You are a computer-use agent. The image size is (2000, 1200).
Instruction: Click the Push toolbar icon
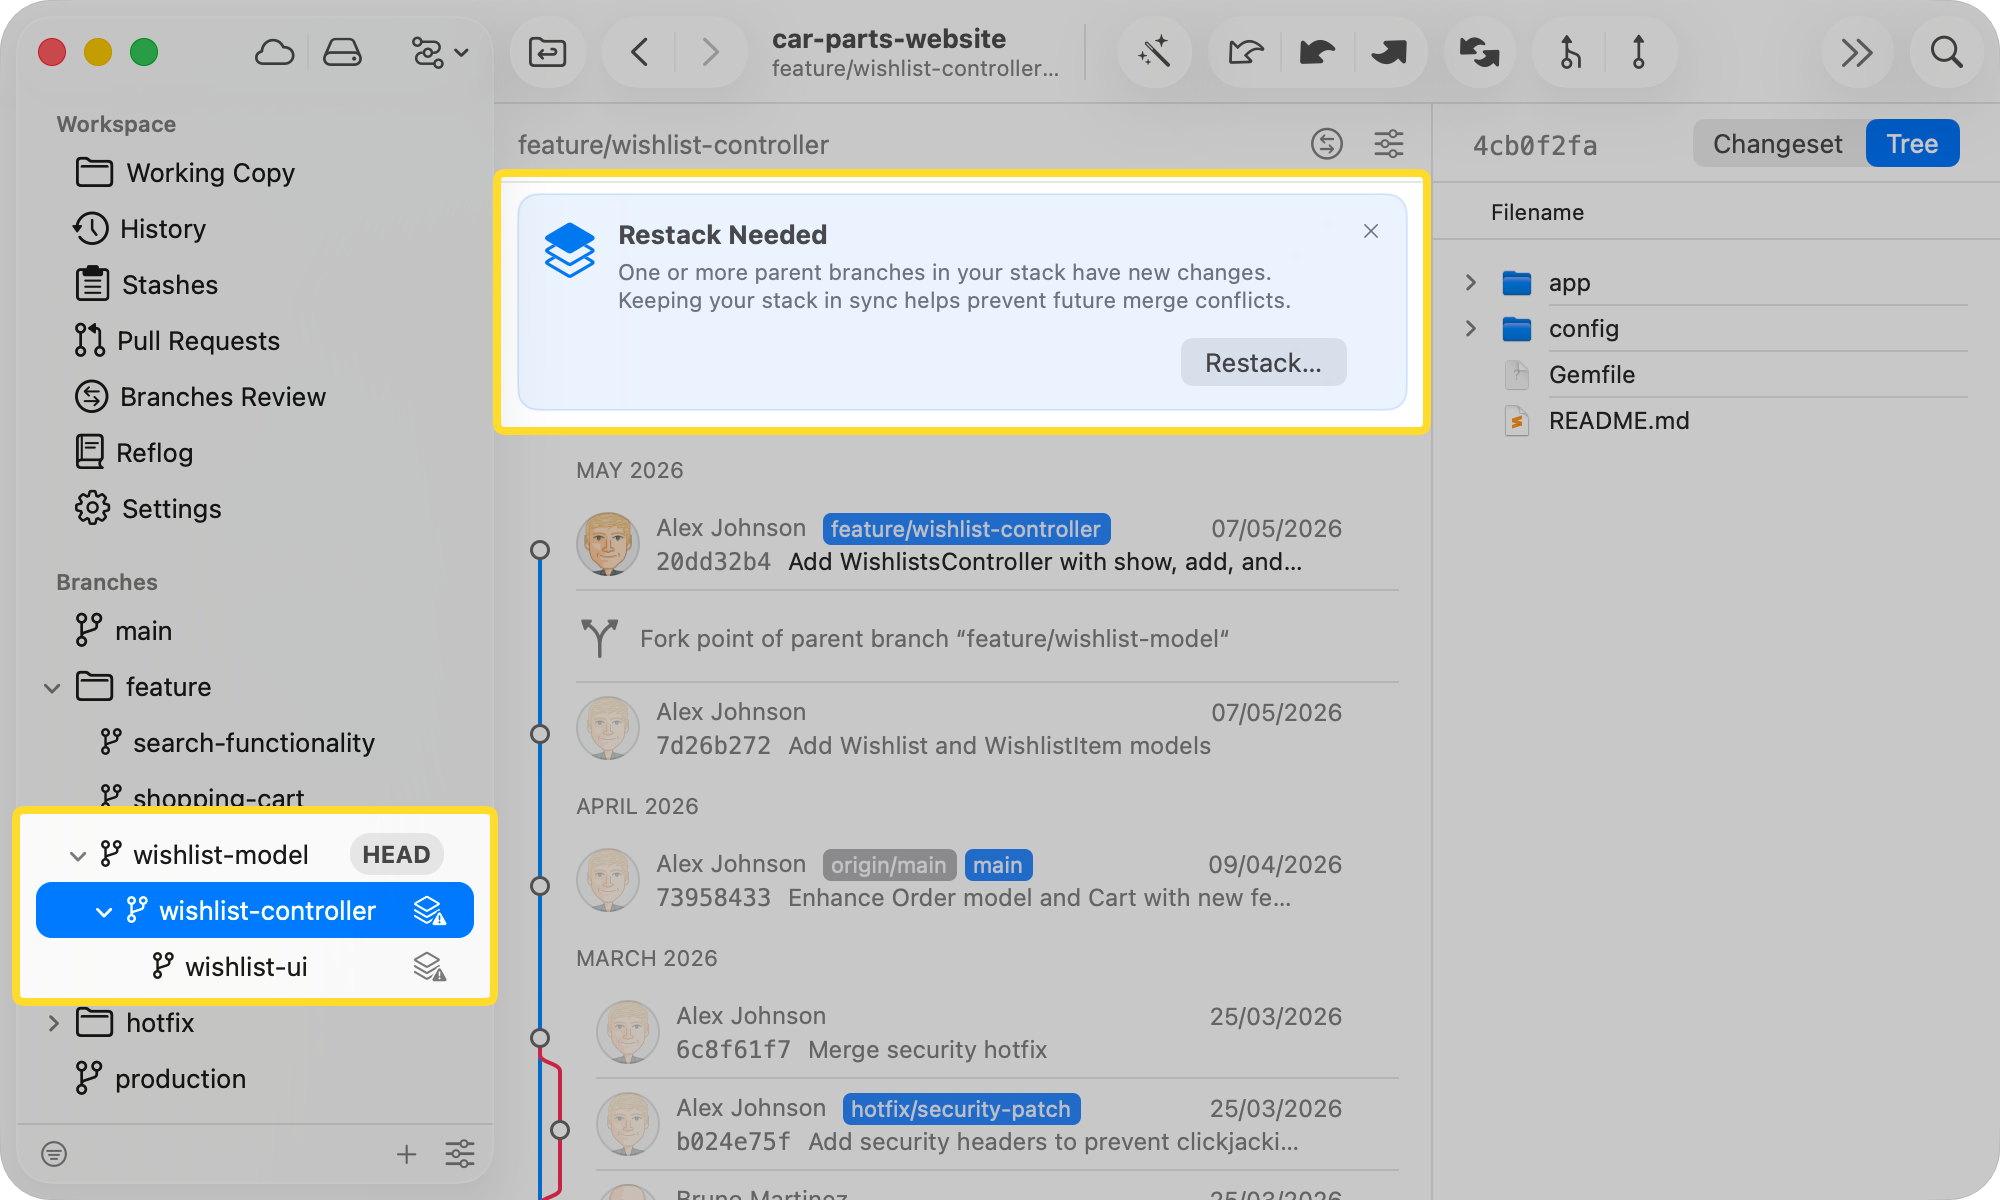1389,52
